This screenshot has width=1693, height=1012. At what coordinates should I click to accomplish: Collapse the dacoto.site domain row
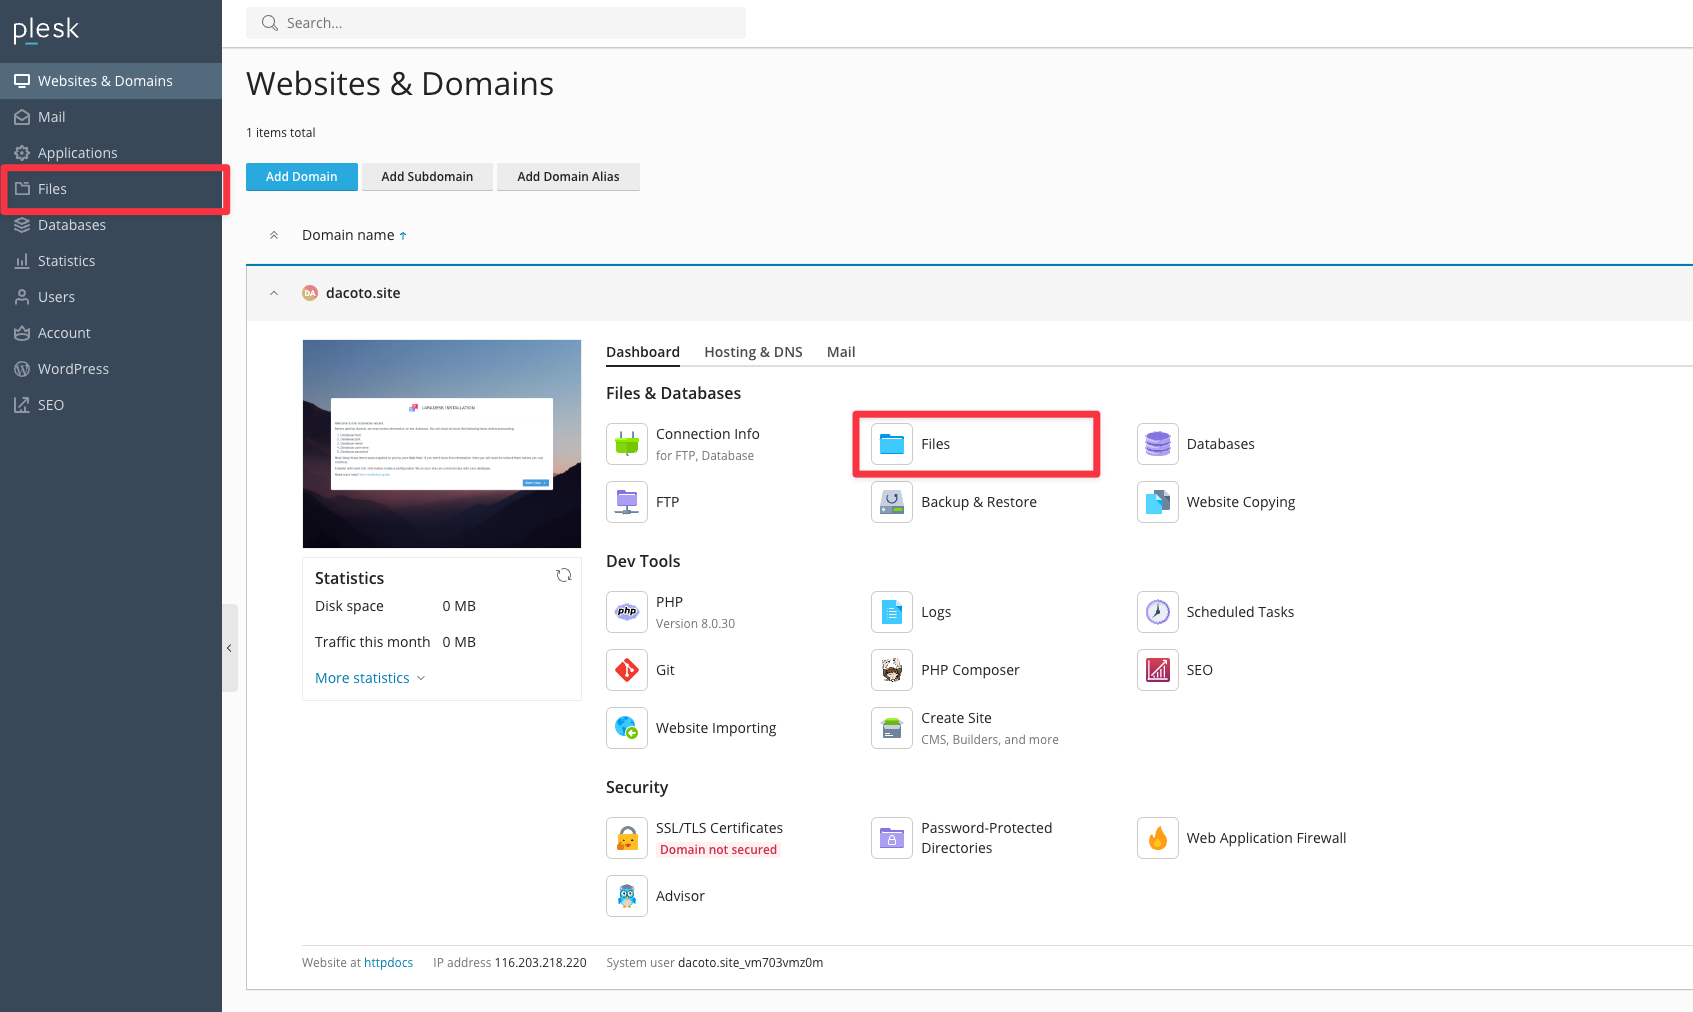point(274,293)
